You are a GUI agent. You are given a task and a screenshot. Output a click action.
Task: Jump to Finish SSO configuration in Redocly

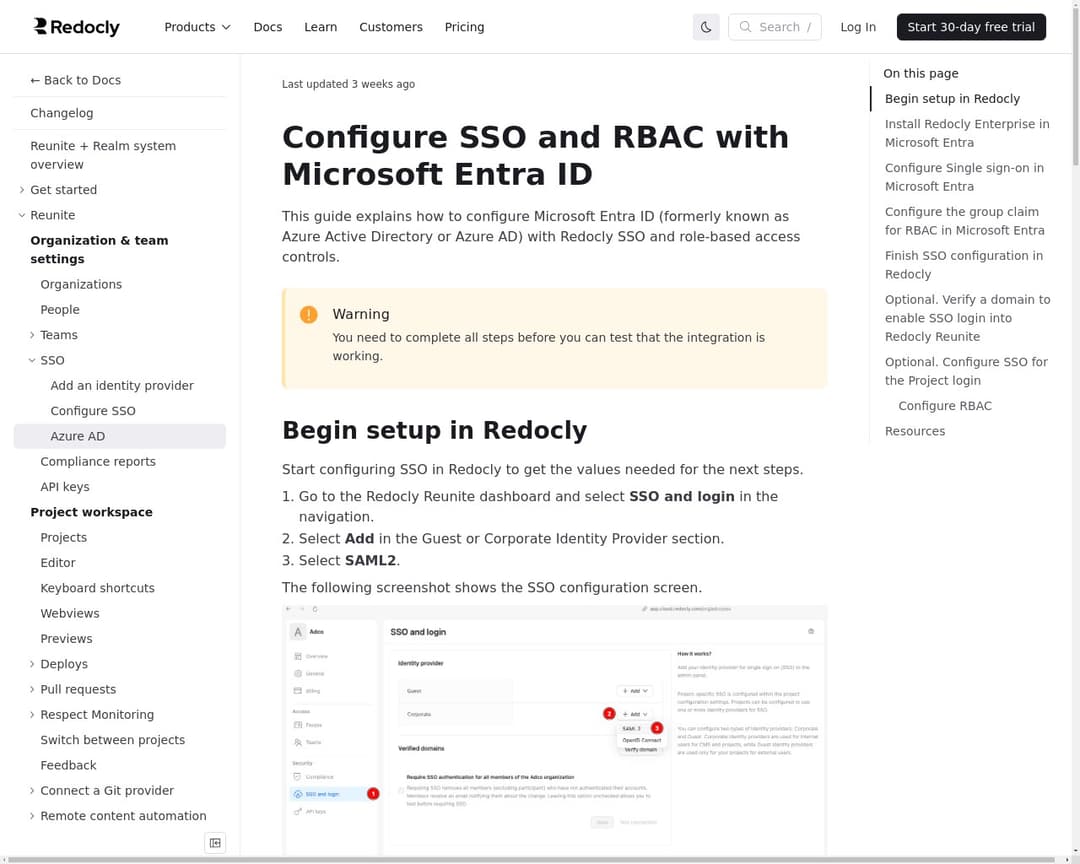click(x=964, y=265)
